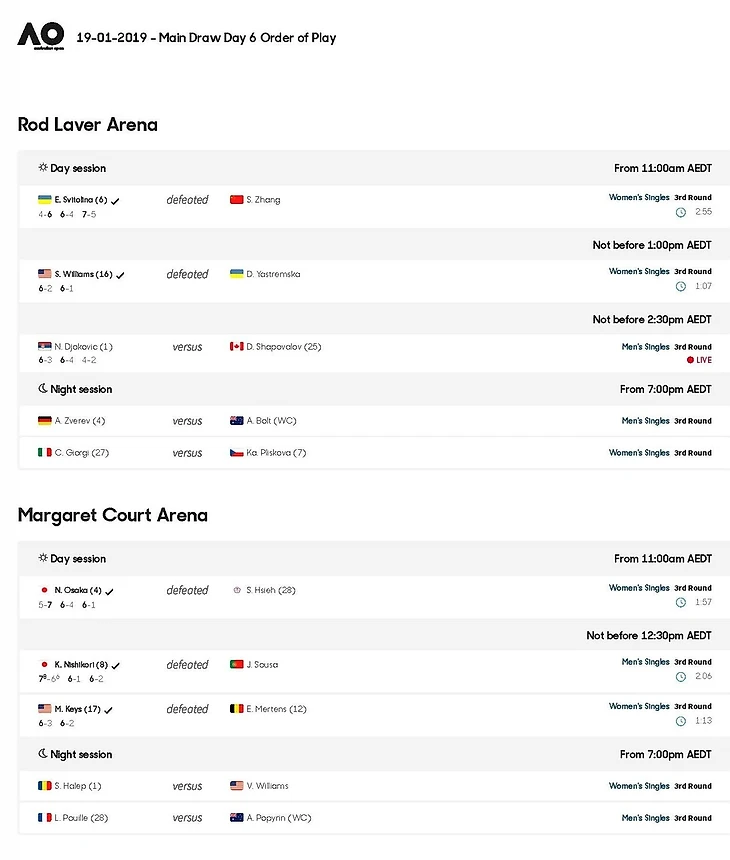The width and height of the screenshot is (730, 860).
Task: Click the Portugal flag next to J. Sousa
Action: tap(237, 665)
